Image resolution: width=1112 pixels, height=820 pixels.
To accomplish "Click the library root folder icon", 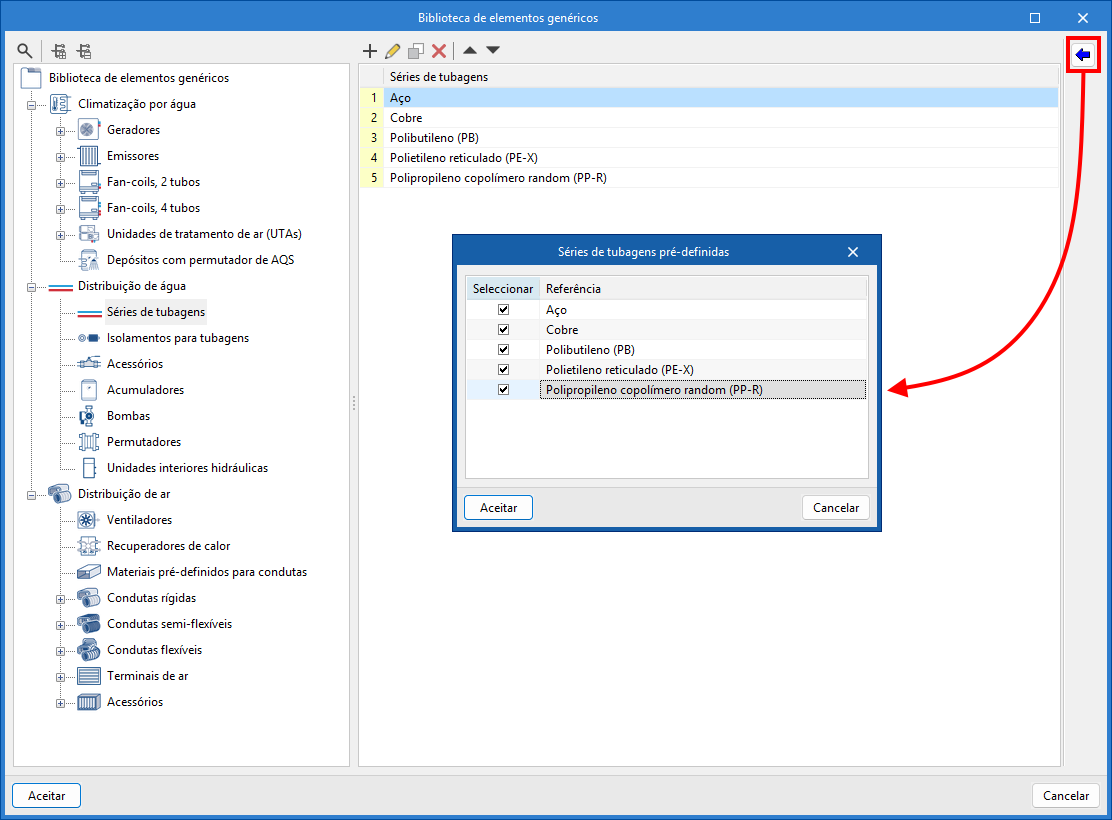I will pyautogui.click(x=31, y=78).
